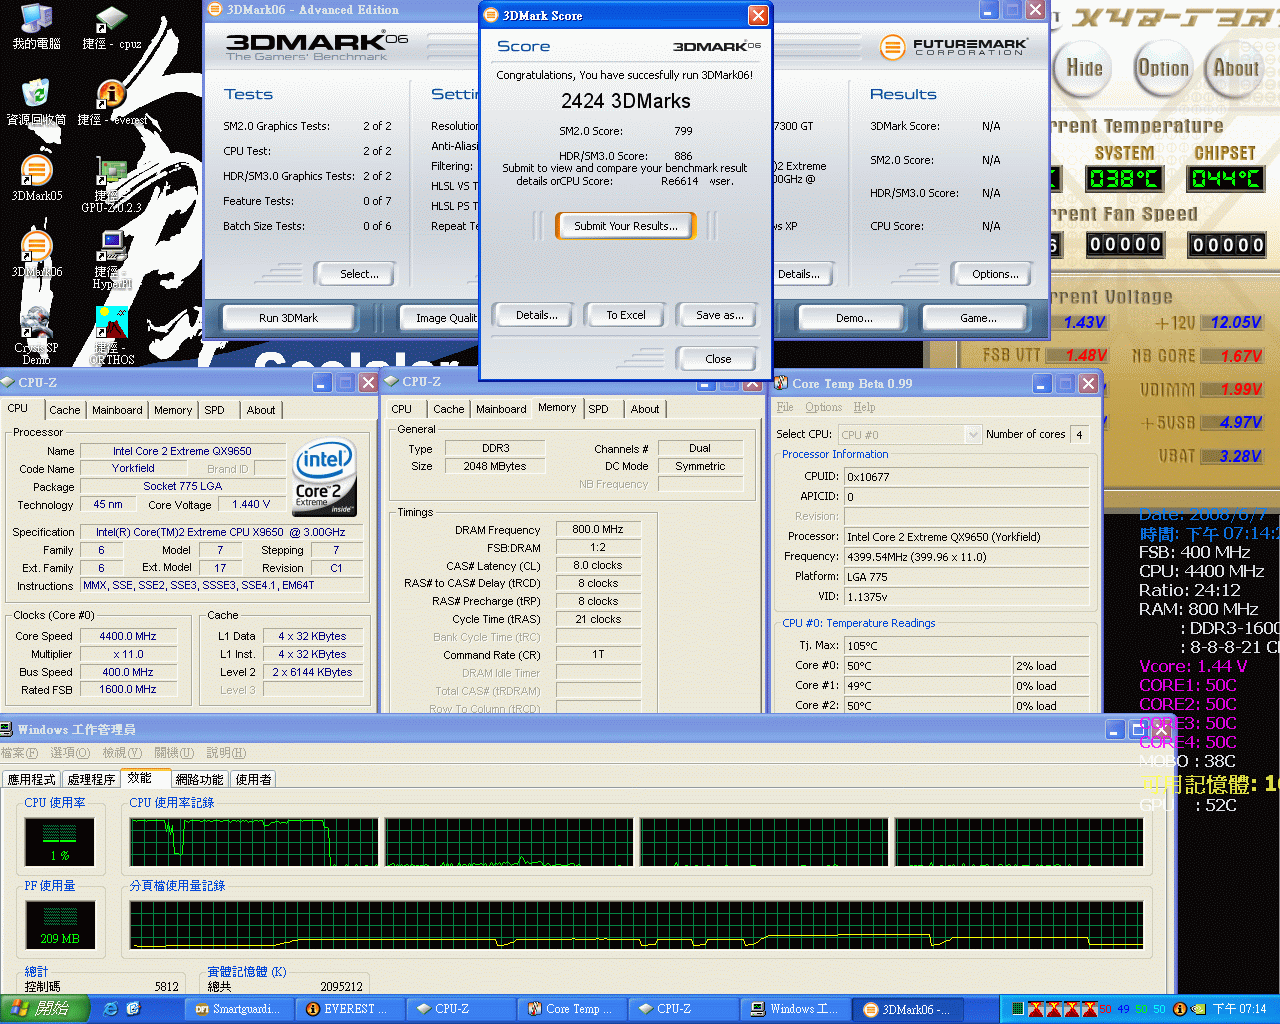
Task: Open the About tab in left CPU-Z window
Action: click(261, 410)
